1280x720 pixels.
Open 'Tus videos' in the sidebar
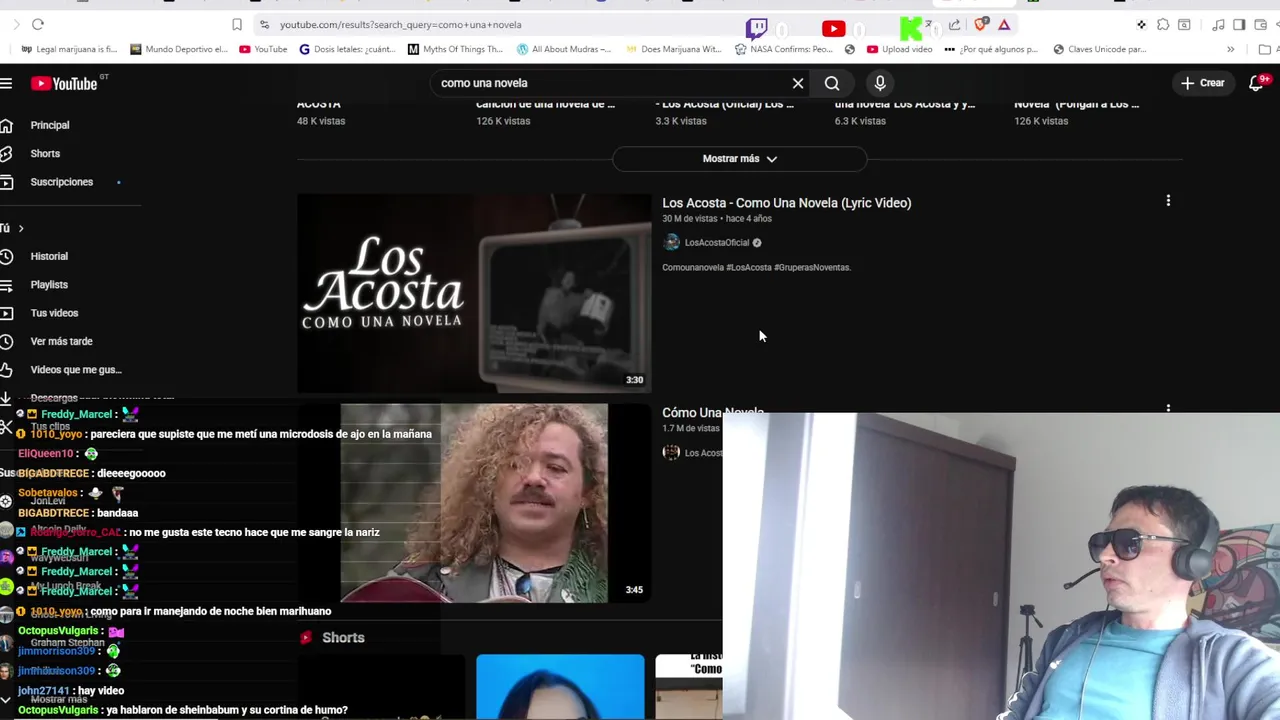tap(54, 313)
